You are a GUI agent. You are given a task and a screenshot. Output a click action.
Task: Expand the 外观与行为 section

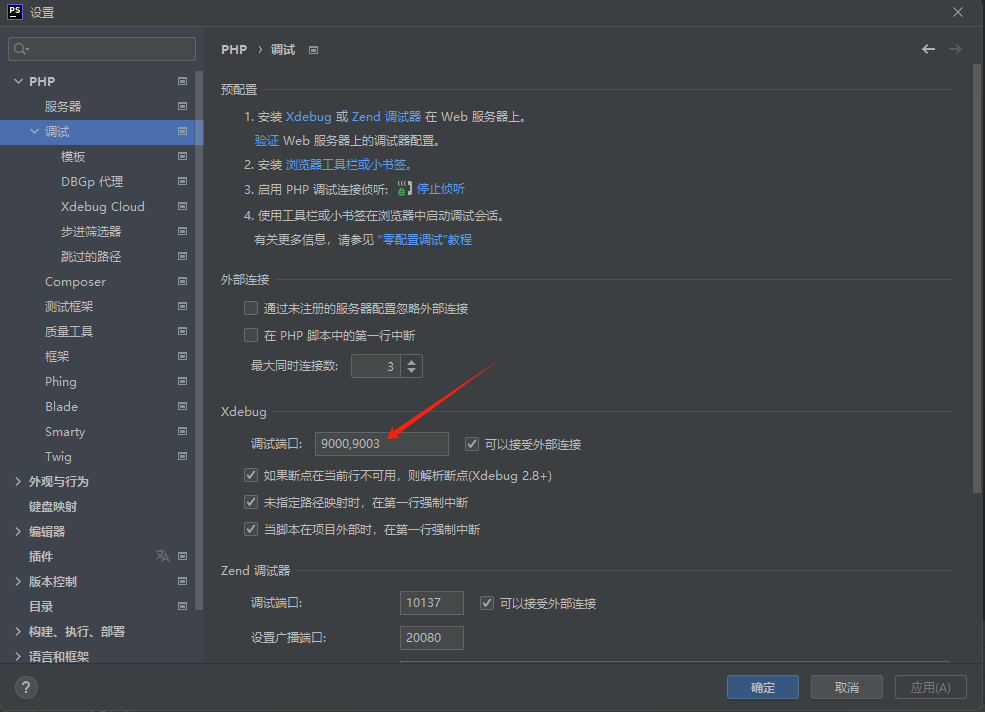point(18,481)
